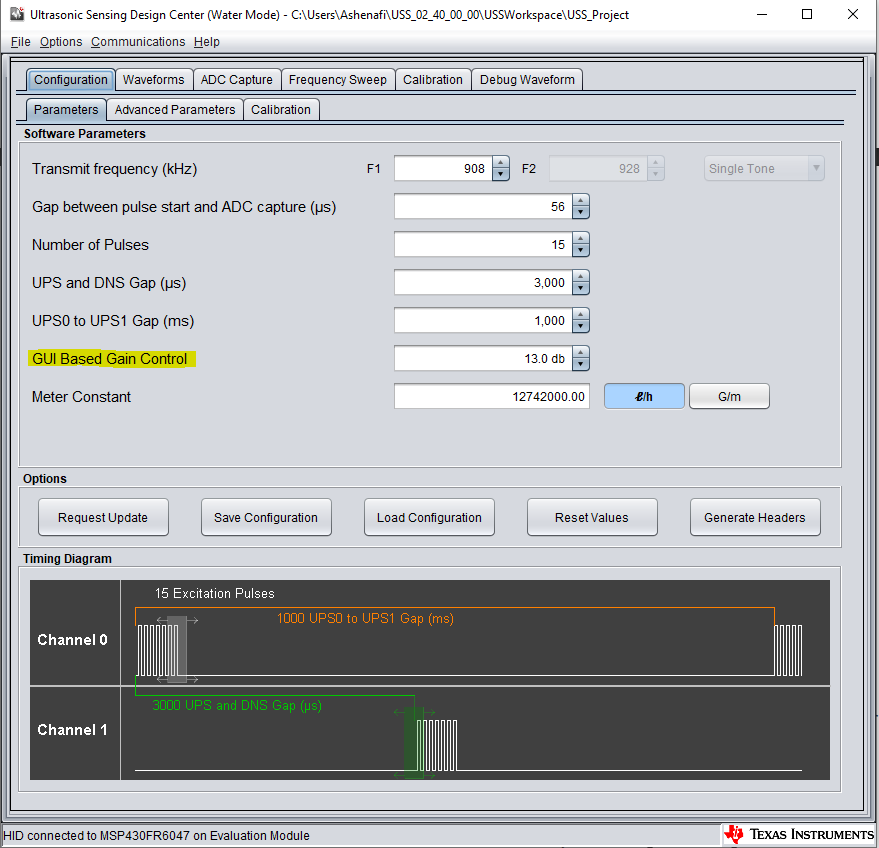Open the Help menu
Image resolution: width=879 pixels, height=848 pixels.
pyautogui.click(x=207, y=42)
